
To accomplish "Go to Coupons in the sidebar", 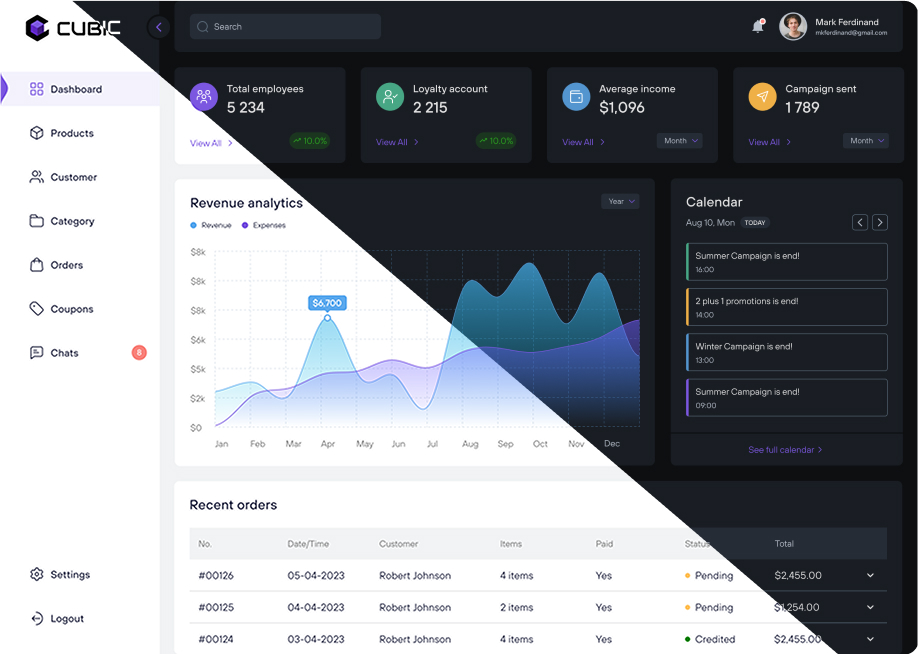I will [72, 309].
